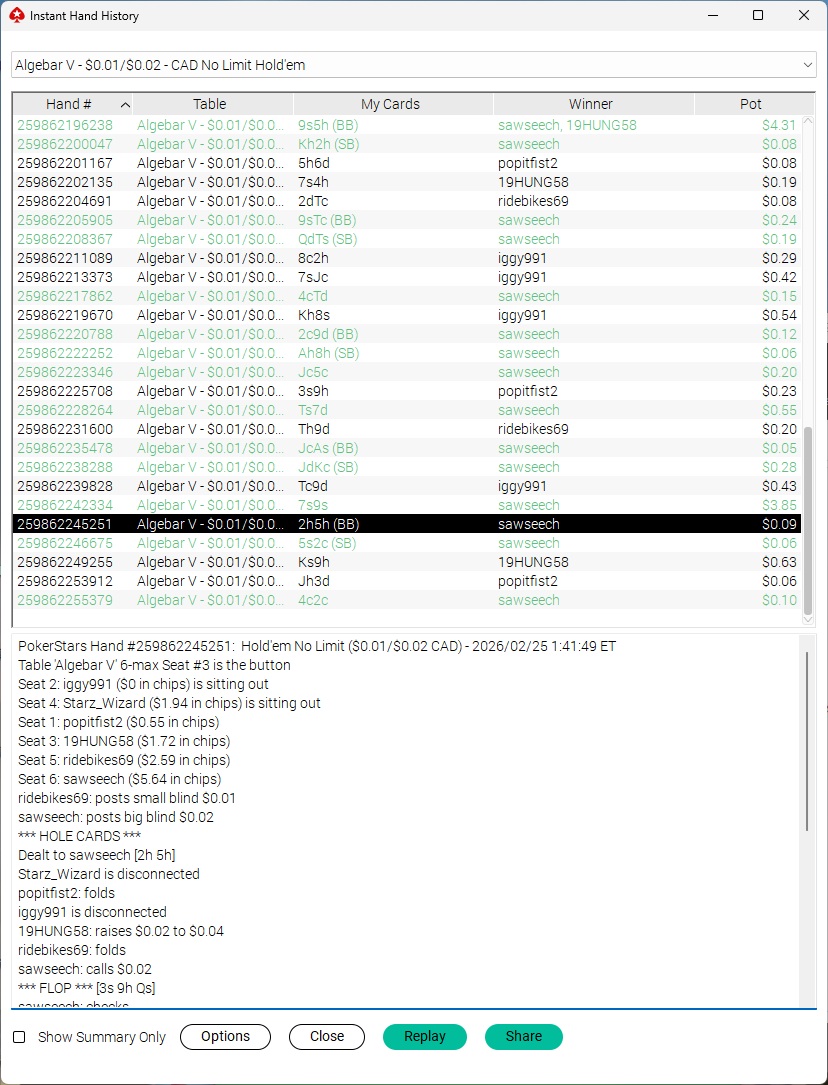828x1085 pixels.
Task: Click the Ks9h cards cell
Action: (x=314, y=563)
